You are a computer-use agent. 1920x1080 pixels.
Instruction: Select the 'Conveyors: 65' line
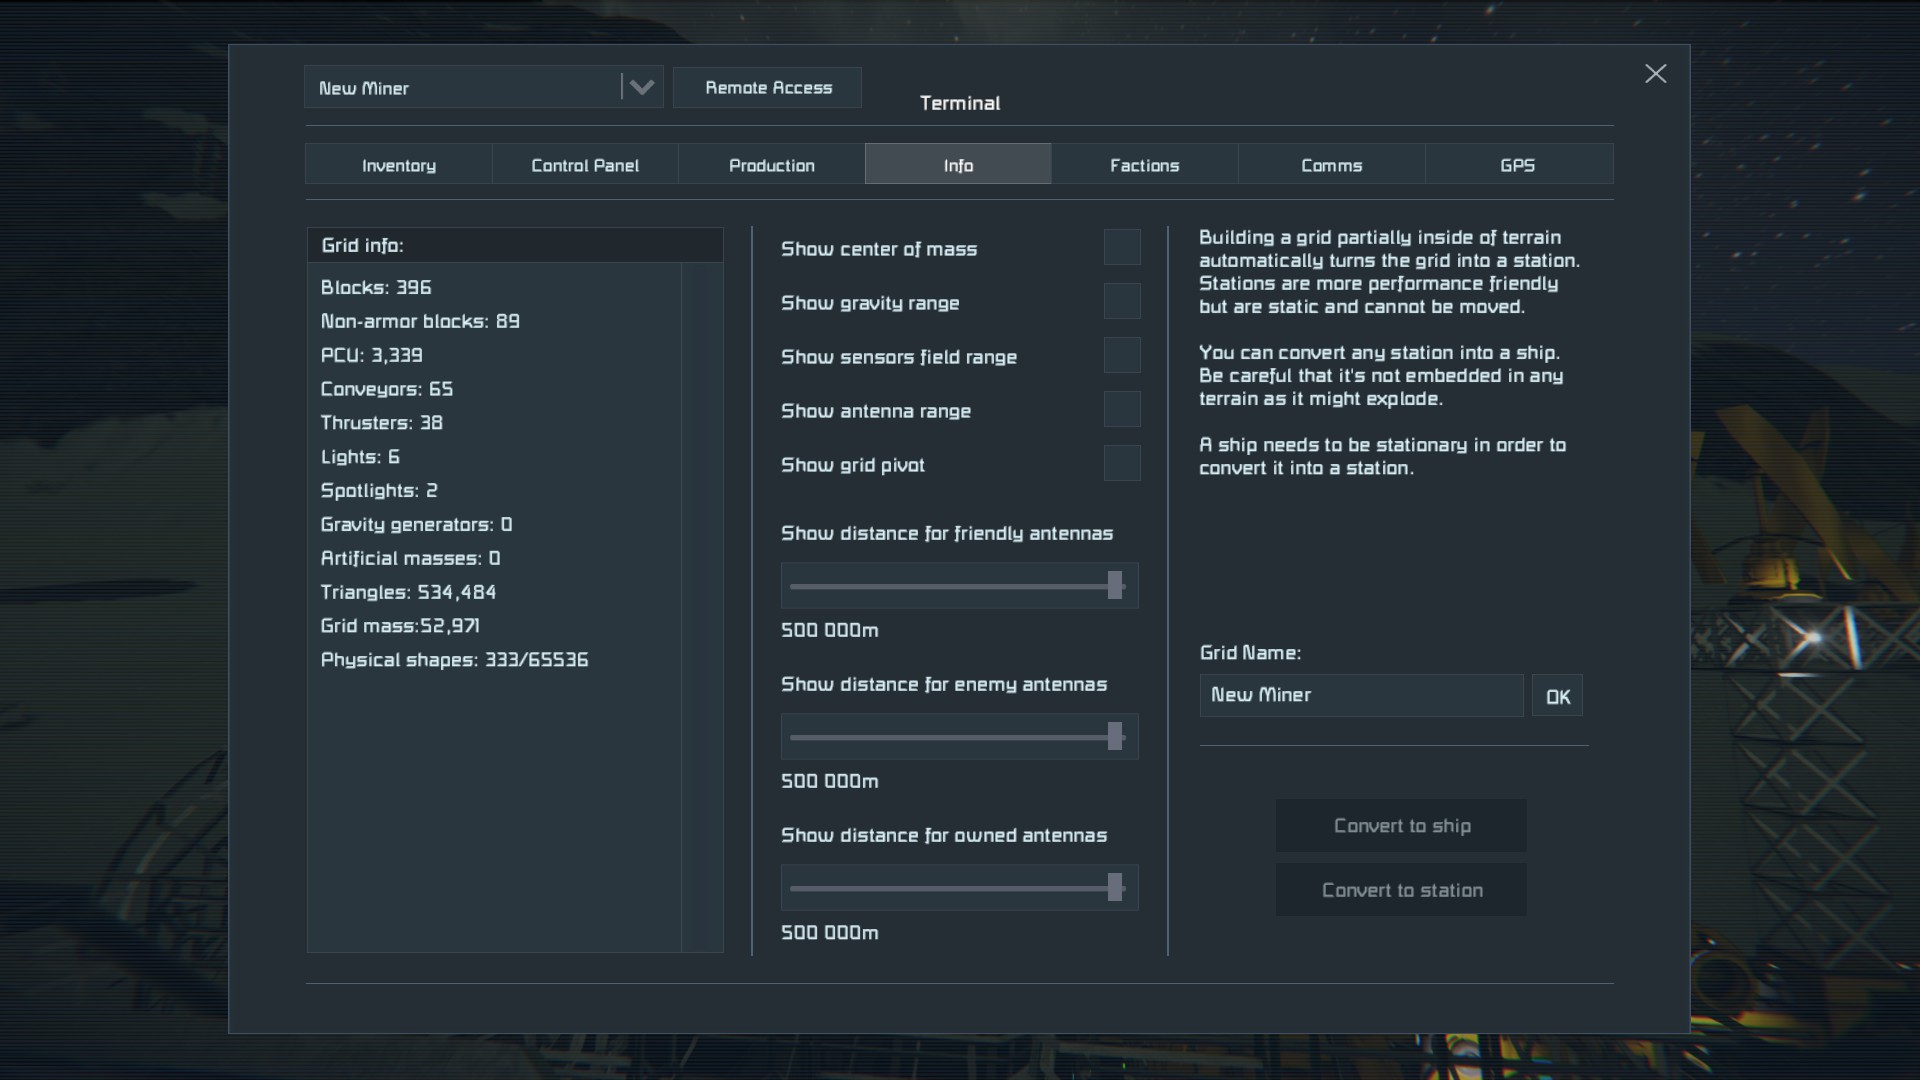click(x=386, y=389)
